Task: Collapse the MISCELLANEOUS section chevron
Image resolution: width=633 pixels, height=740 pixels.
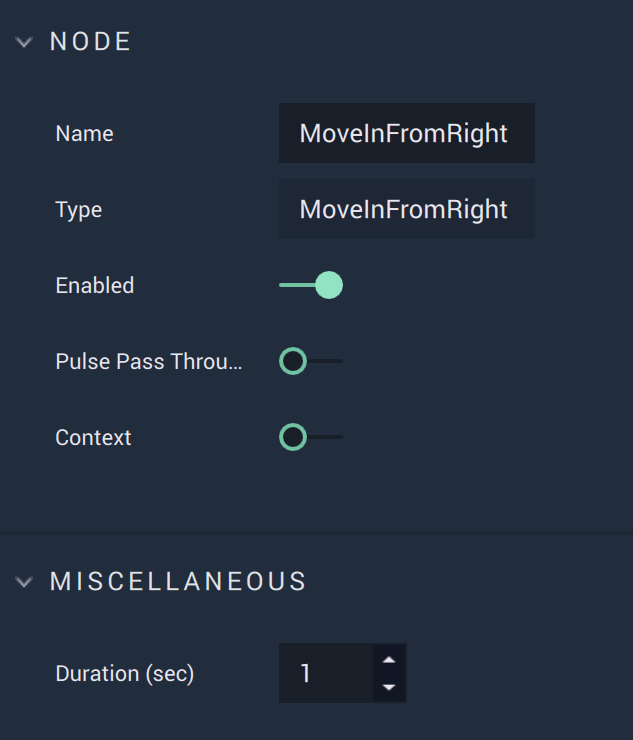Action: tap(24, 581)
